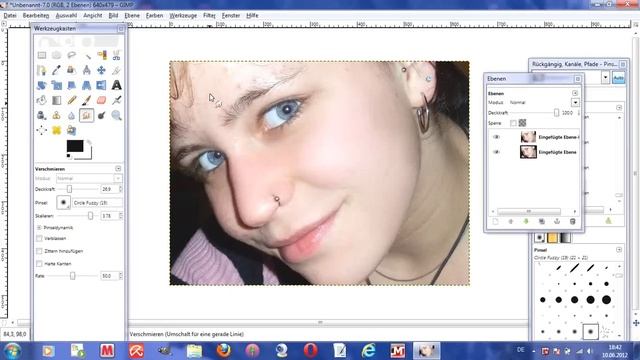The height and width of the screenshot is (360, 640).
Task: Select the Blur/Sharpen droplet tool
Action: click(71, 116)
